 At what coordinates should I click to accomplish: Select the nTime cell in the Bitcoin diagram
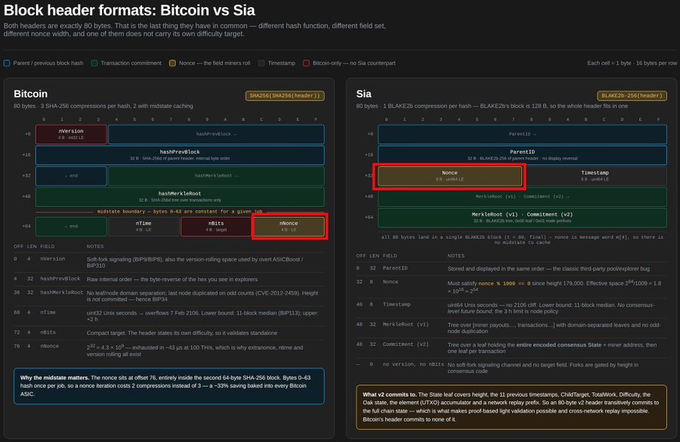point(144,226)
